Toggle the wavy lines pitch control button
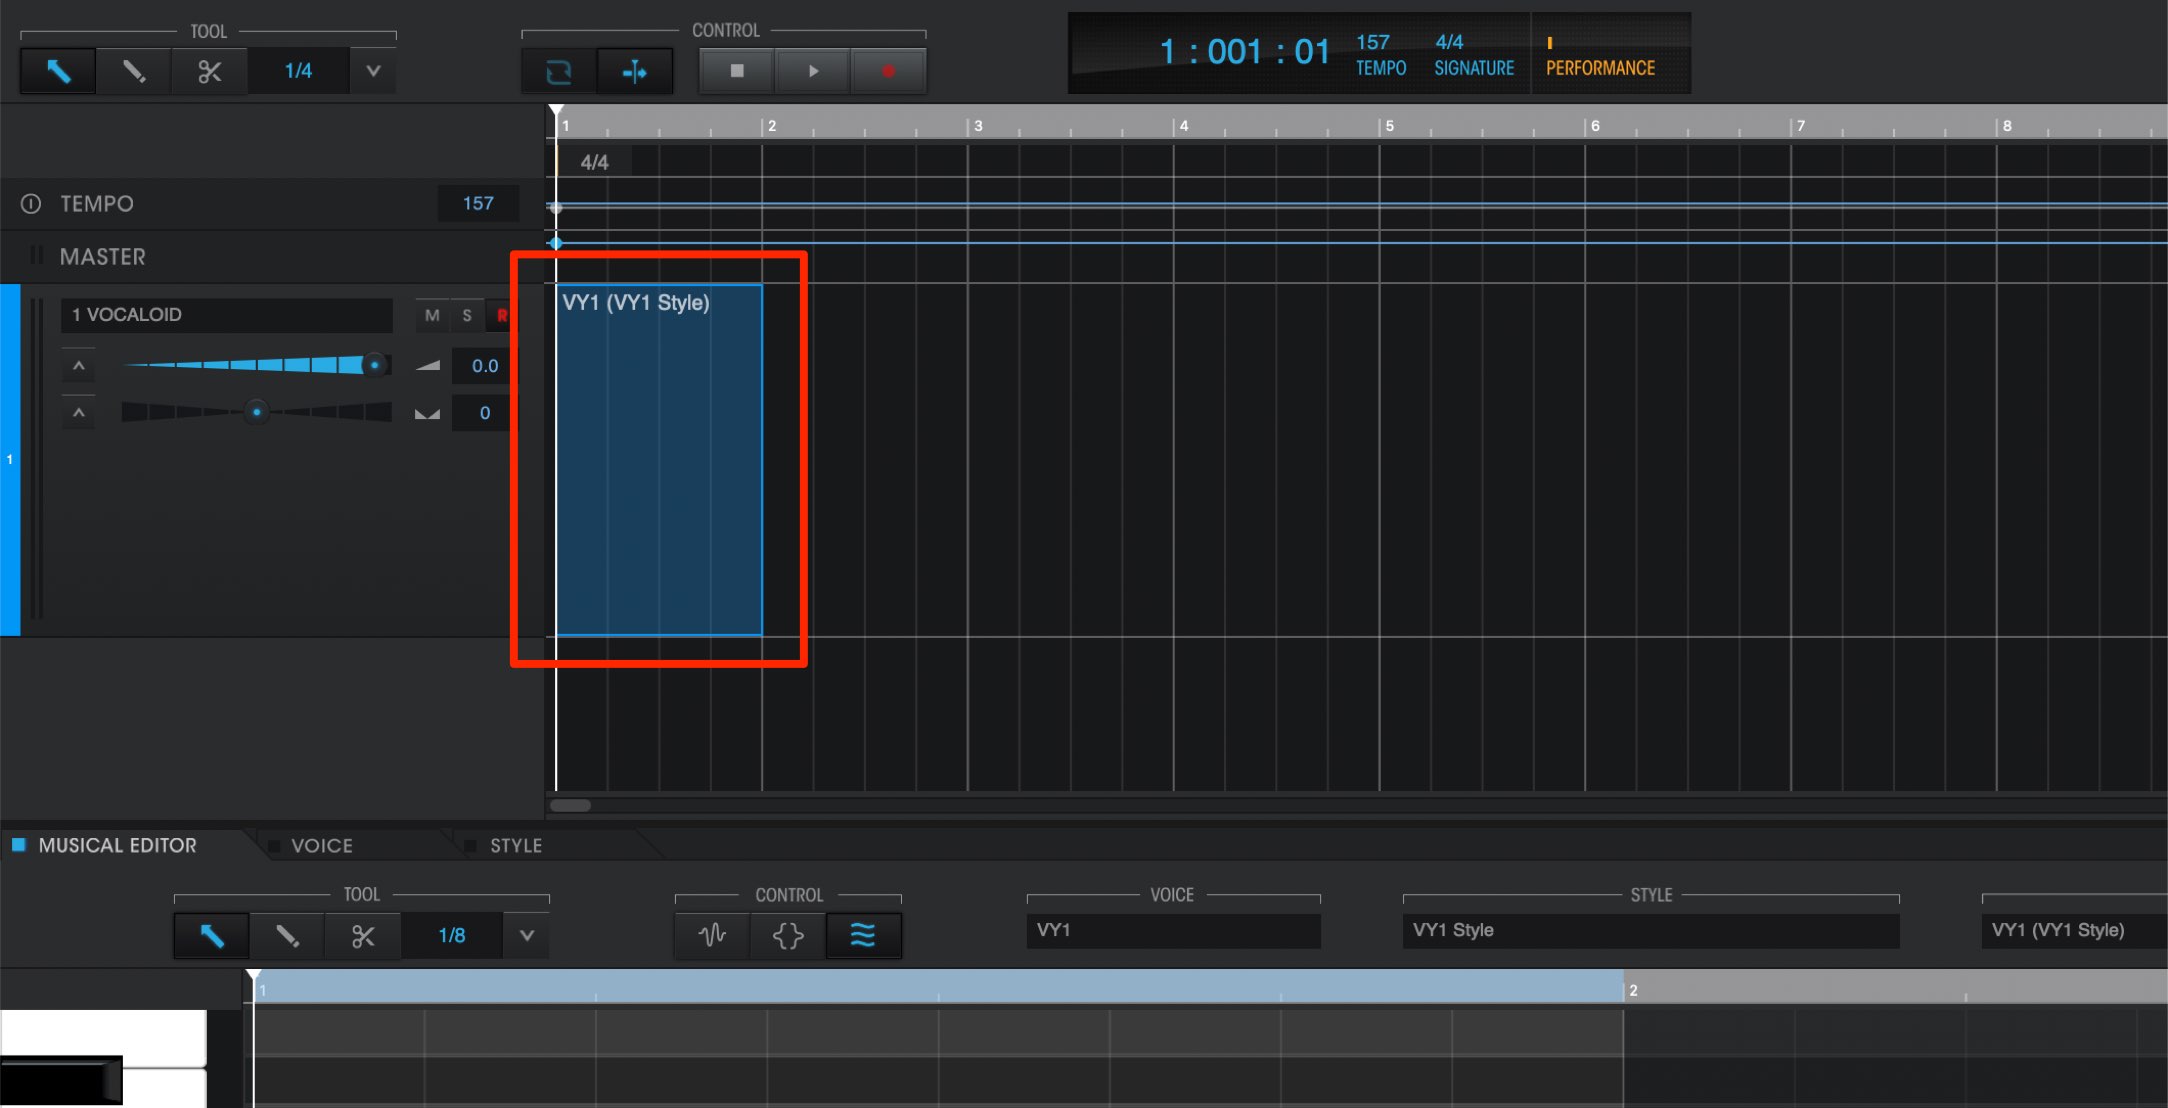Screen dimensions: 2168x1108 click(863, 936)
